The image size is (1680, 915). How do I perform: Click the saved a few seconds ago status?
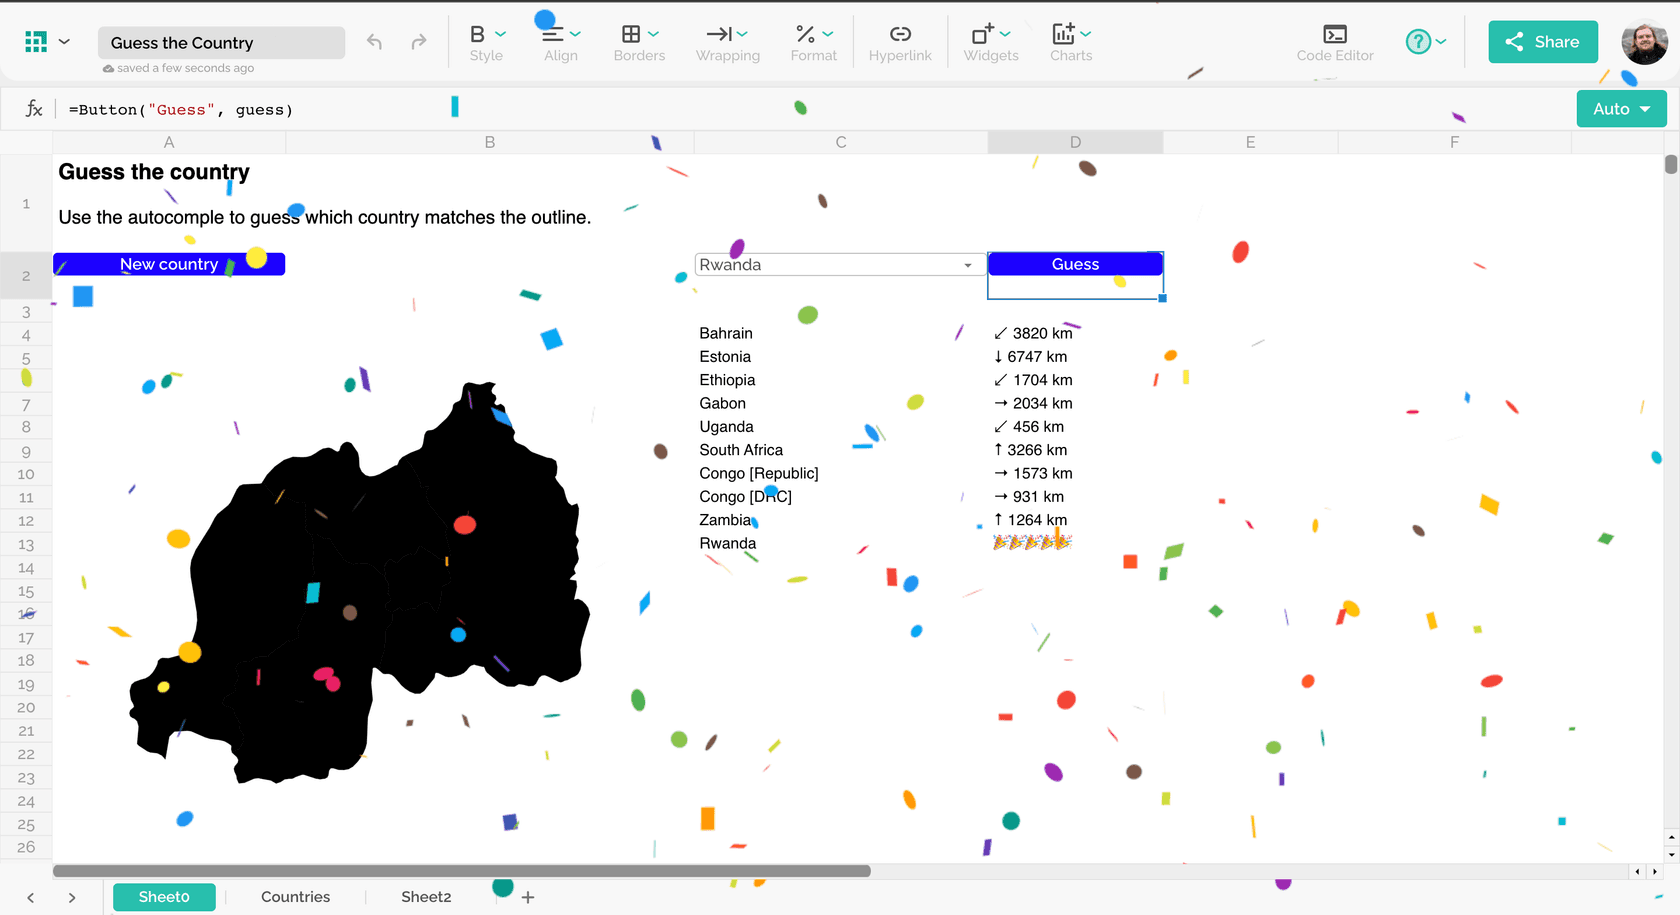point(179,68)
